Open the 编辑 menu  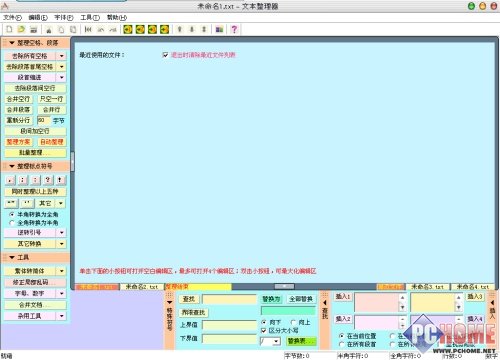pos(38,17)
